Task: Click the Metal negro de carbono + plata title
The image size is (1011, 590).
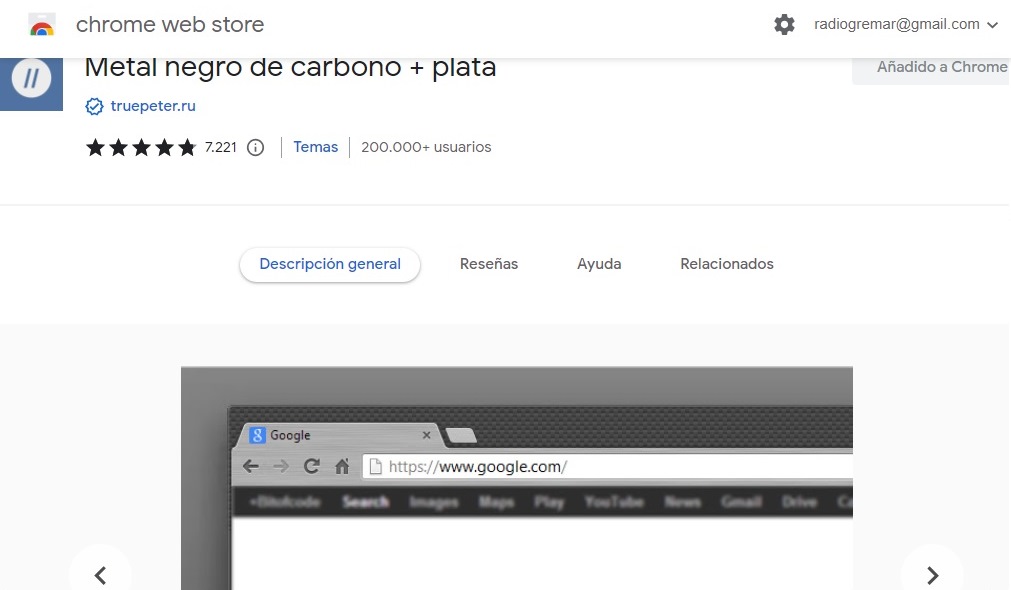Action: [290, 68]
